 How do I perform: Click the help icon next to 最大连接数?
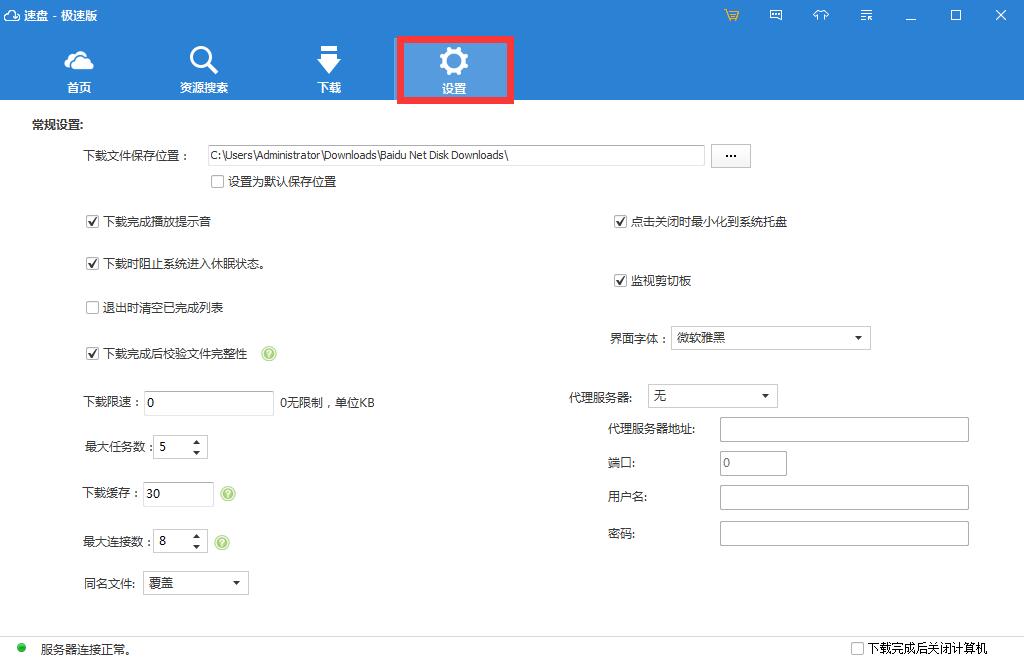(x=222, y=542)
